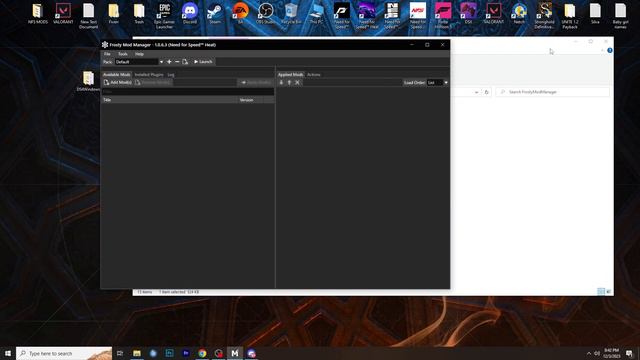This screenshot has width=640, height=360.
Task: Click the greyed Remove Mod(s) button
Action: click(x=153, y=82)
